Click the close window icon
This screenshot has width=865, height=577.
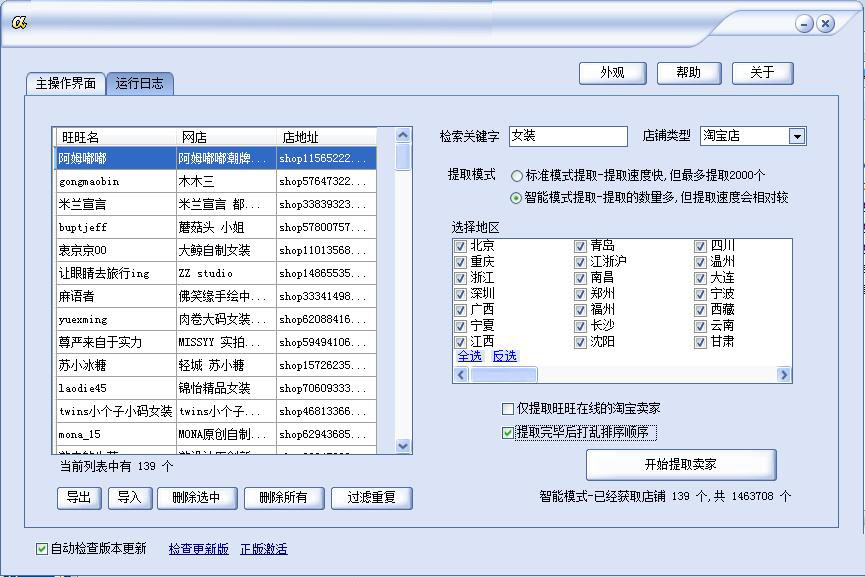click(x=825, y=23)
